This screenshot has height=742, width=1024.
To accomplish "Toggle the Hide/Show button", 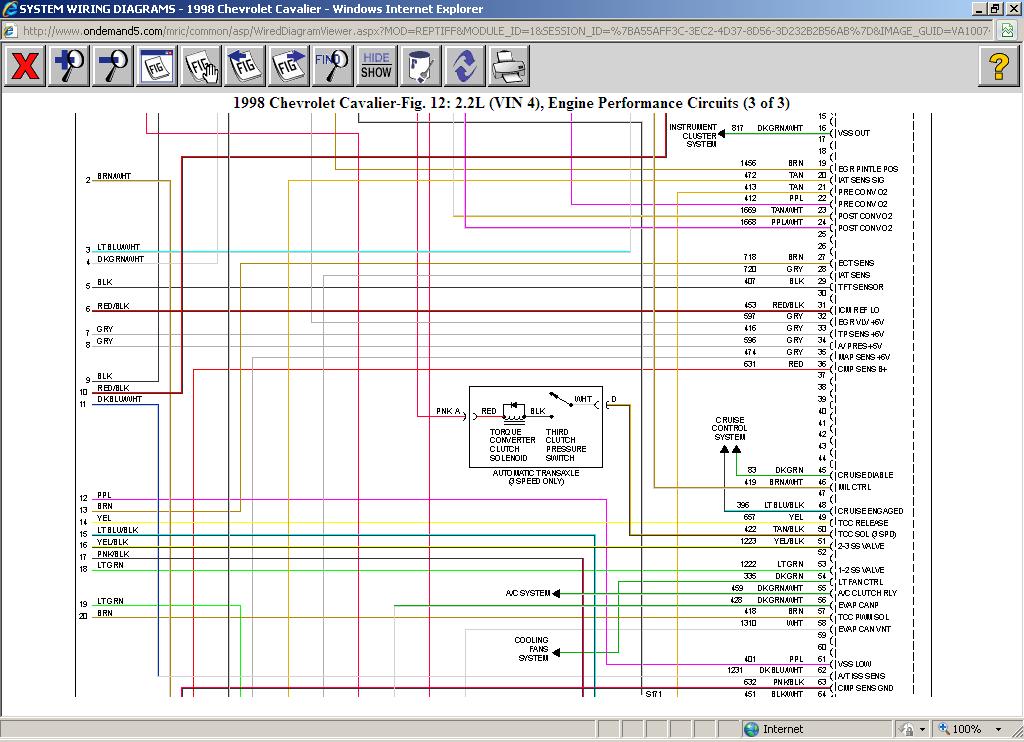I will pyautogui.click(x=376, y=67).
